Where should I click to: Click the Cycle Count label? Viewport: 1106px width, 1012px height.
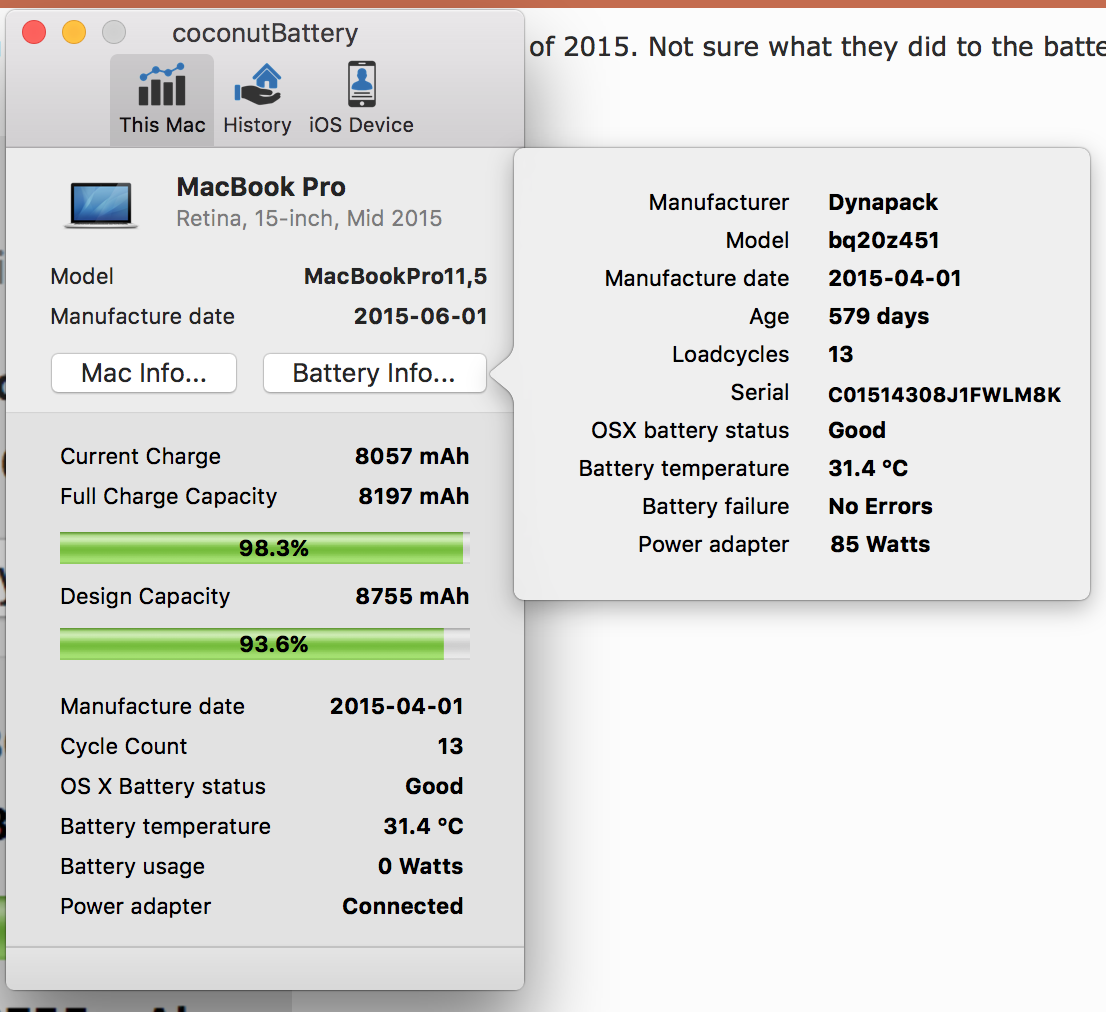tap(123, 746)
